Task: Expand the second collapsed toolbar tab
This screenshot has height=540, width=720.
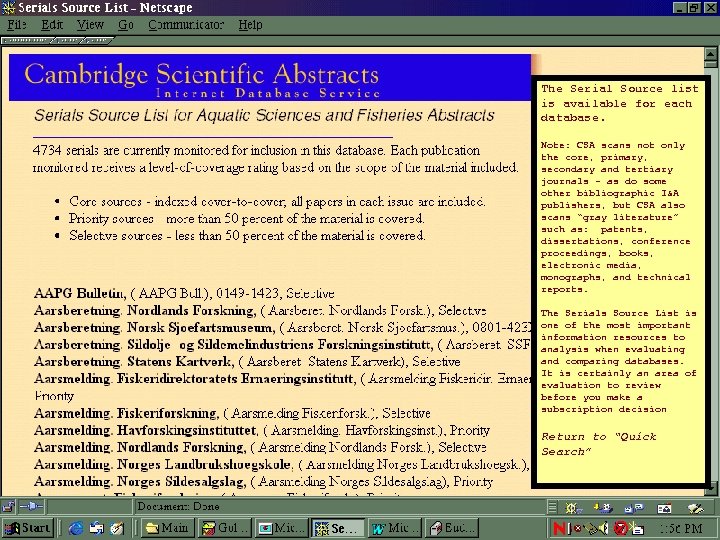Action: tap(68, 40)
